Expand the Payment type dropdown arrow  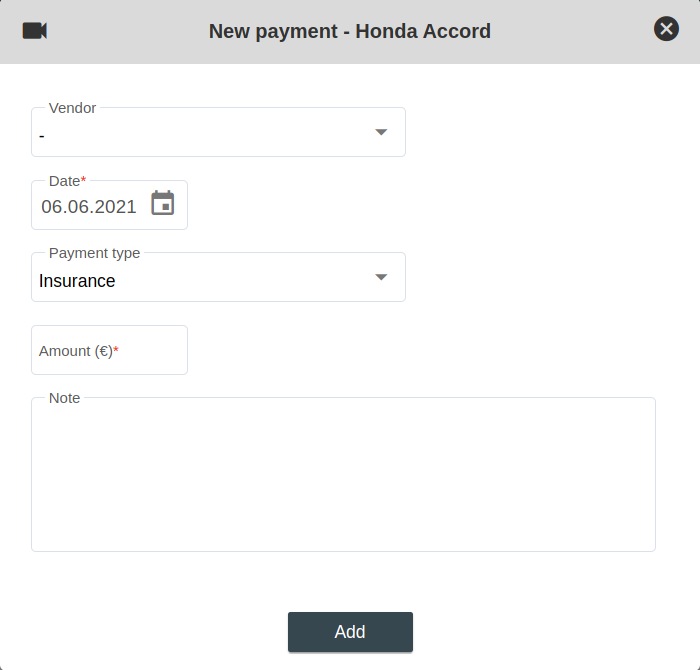381,277
